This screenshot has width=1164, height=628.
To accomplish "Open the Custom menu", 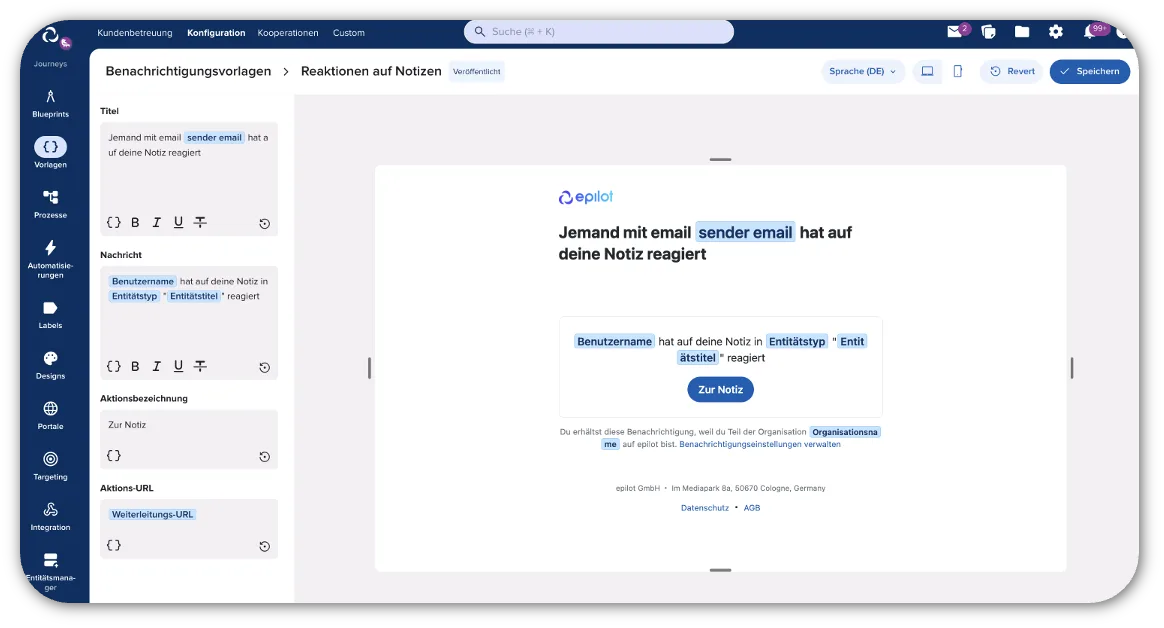I will [x=349, y=33].
